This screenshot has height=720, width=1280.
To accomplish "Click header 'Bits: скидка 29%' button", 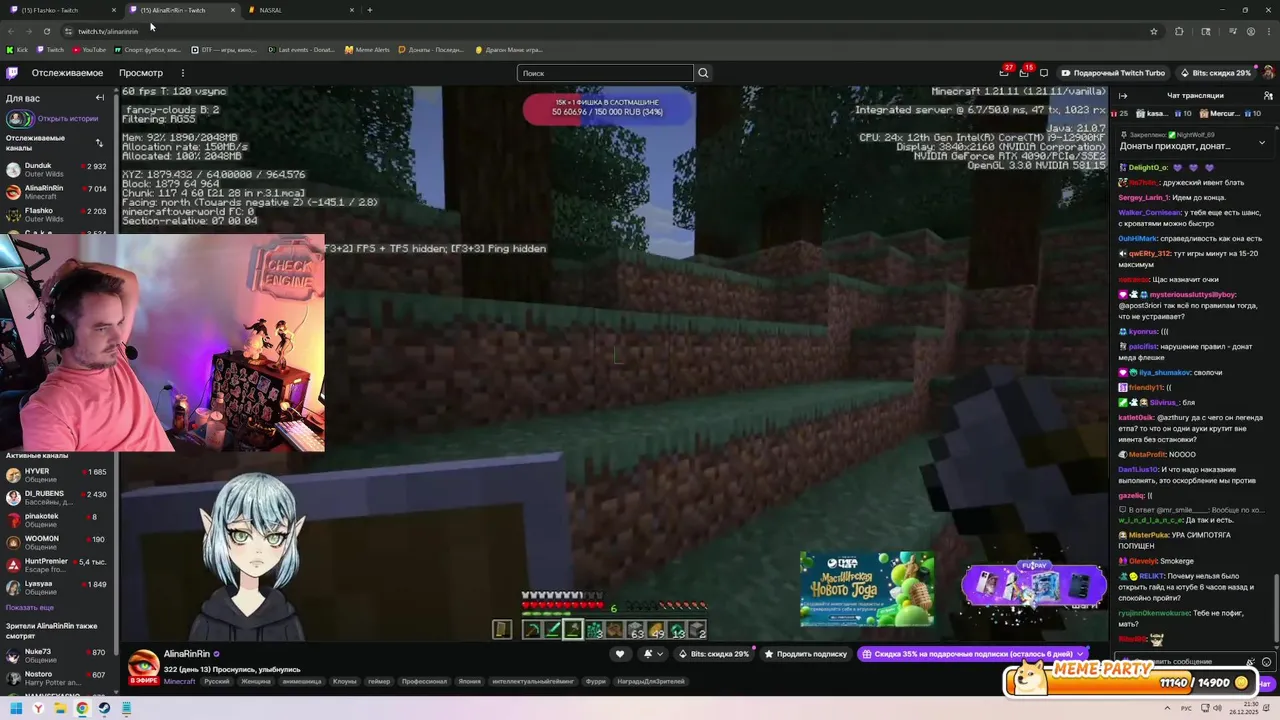I will coord(1215,73).
